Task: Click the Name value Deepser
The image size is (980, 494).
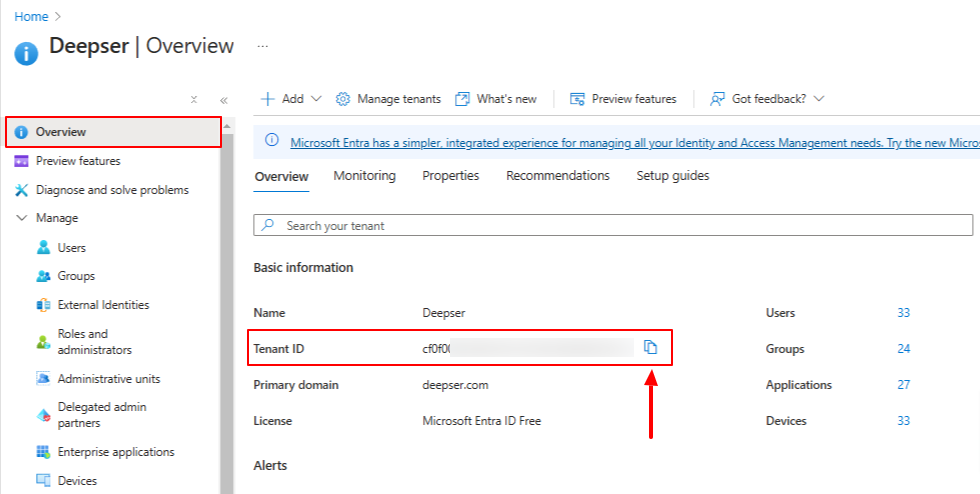Action: (444, 313)
